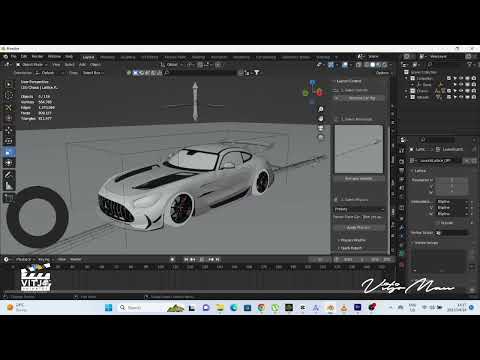480x360 pixels.
Task: Click the Windows Start button
Action: [x=109, y=307]
